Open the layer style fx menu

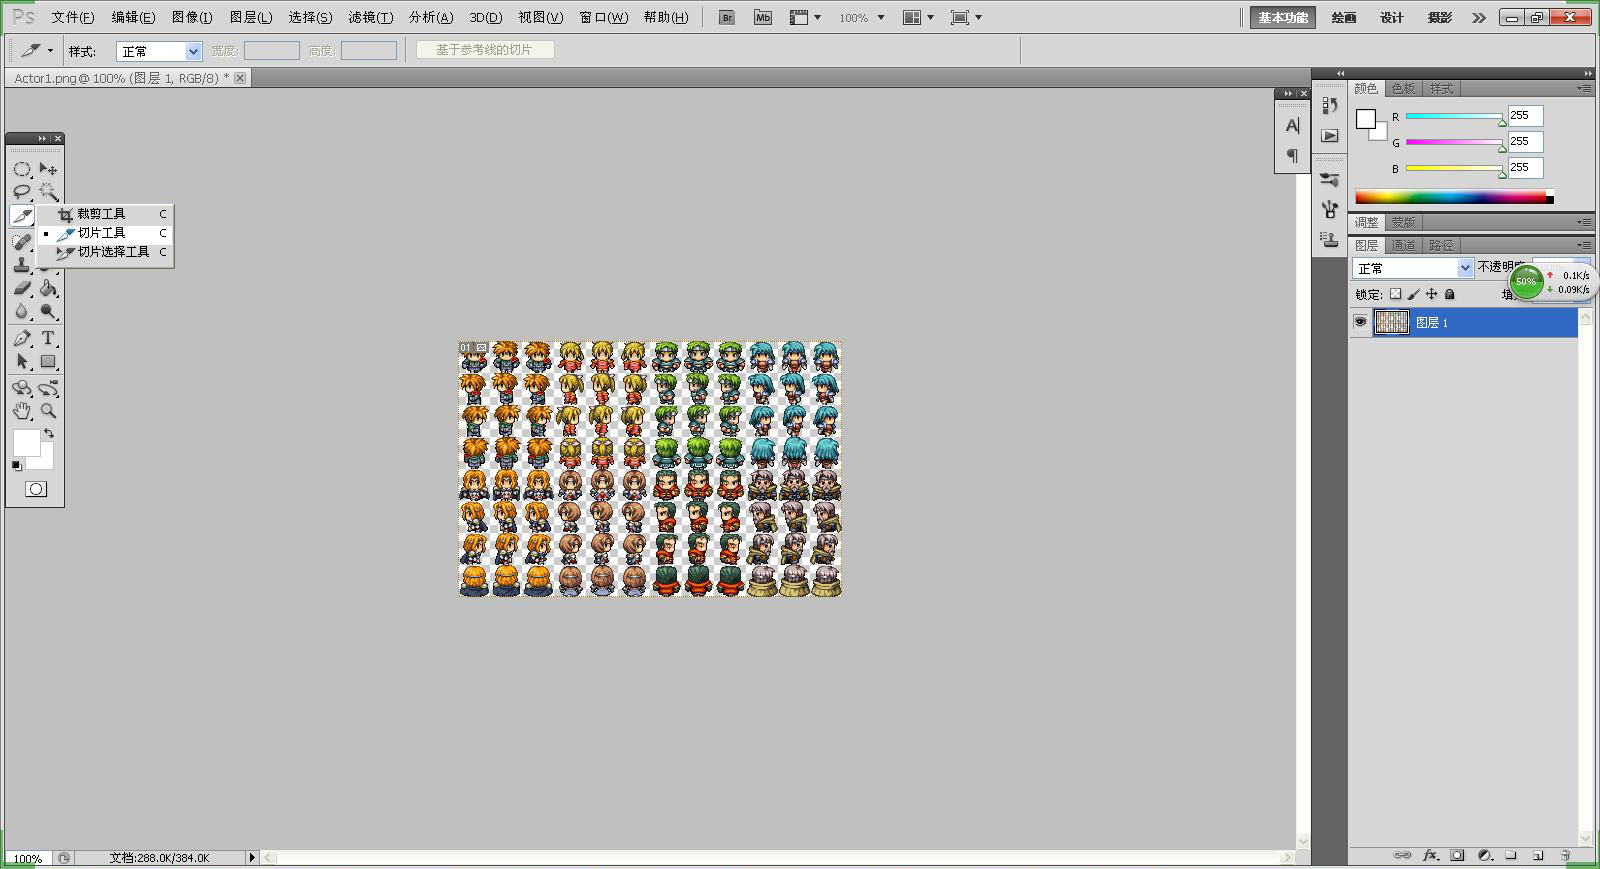click(1430, 856)
